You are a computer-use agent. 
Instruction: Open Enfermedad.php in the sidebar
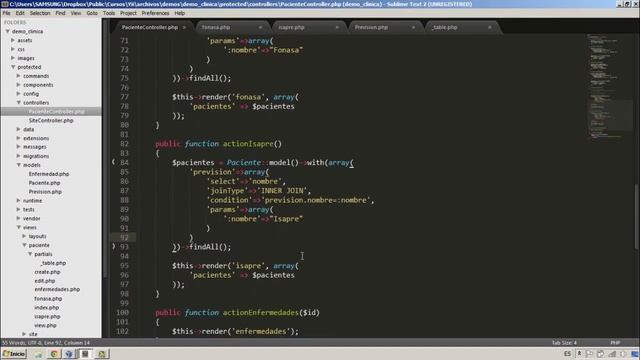pos(49,174)
